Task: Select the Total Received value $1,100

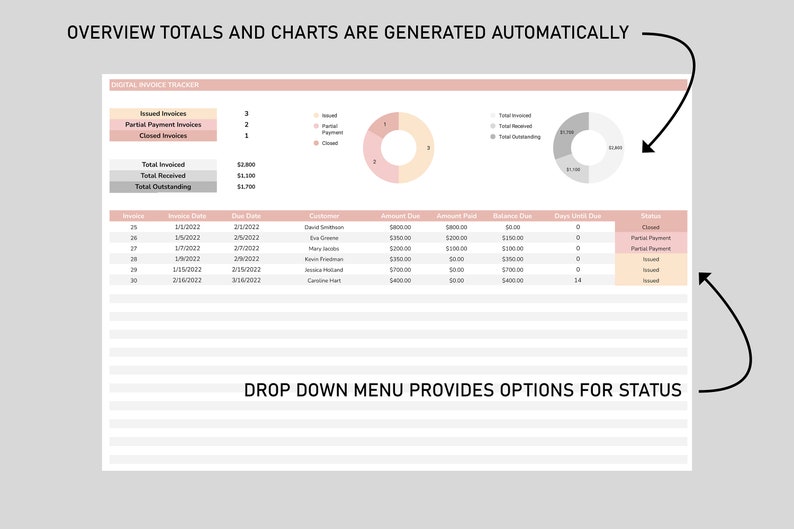Action: [246, 176]
